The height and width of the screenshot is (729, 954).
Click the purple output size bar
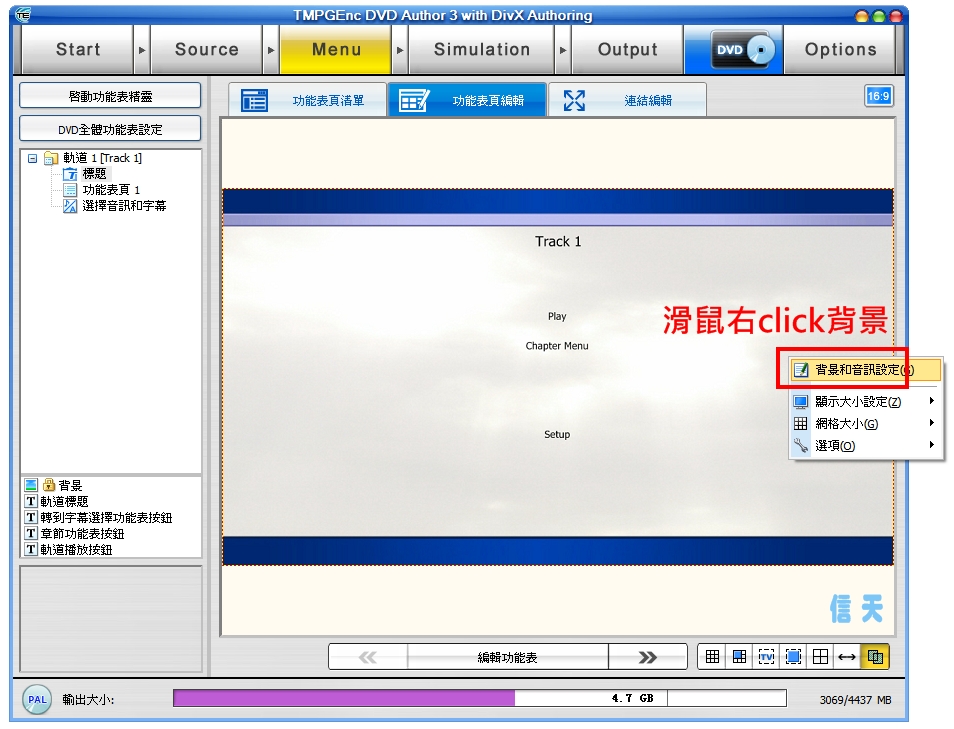click(x=343, y=698)
